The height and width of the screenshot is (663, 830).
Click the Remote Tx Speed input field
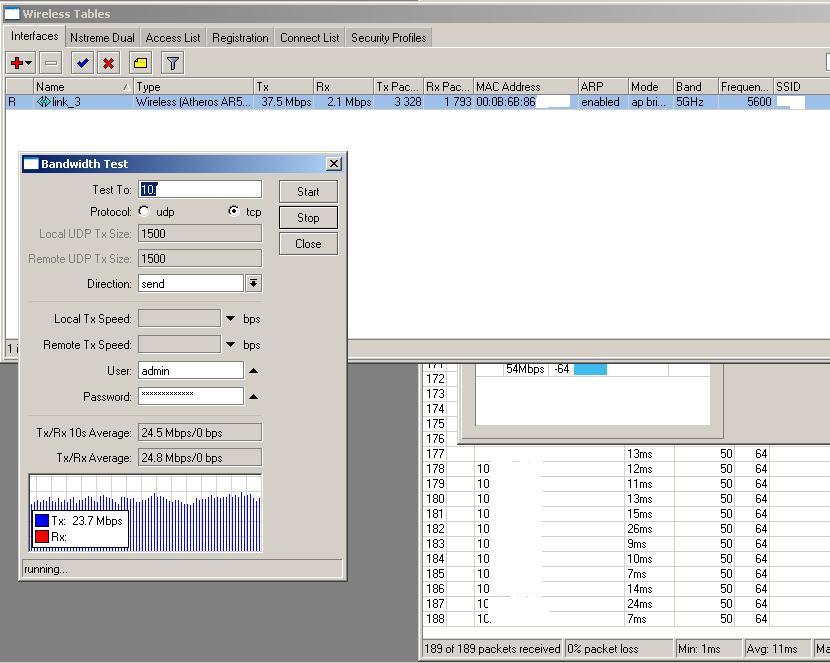(x=179, y=344)
